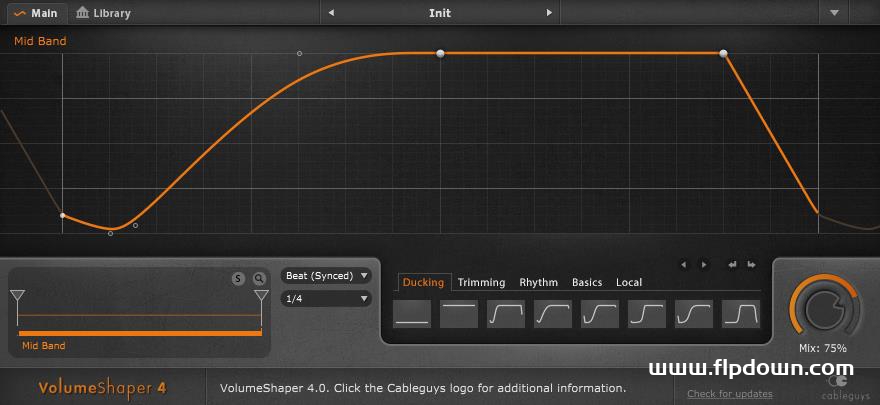Click the Init preset name field
Image resolution: width=880 pixels, height=405 pixels.
(440, 13)
